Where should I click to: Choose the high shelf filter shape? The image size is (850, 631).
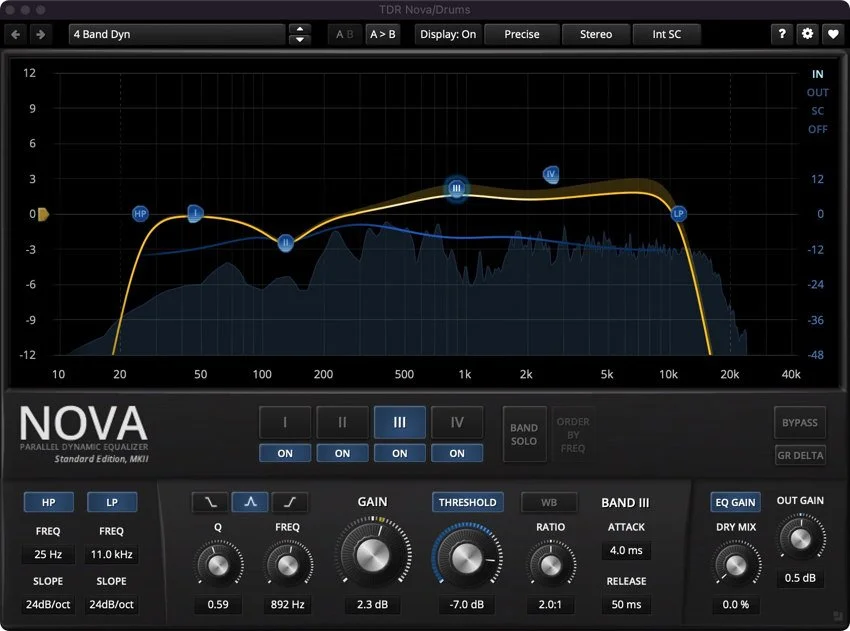[289, 503]
